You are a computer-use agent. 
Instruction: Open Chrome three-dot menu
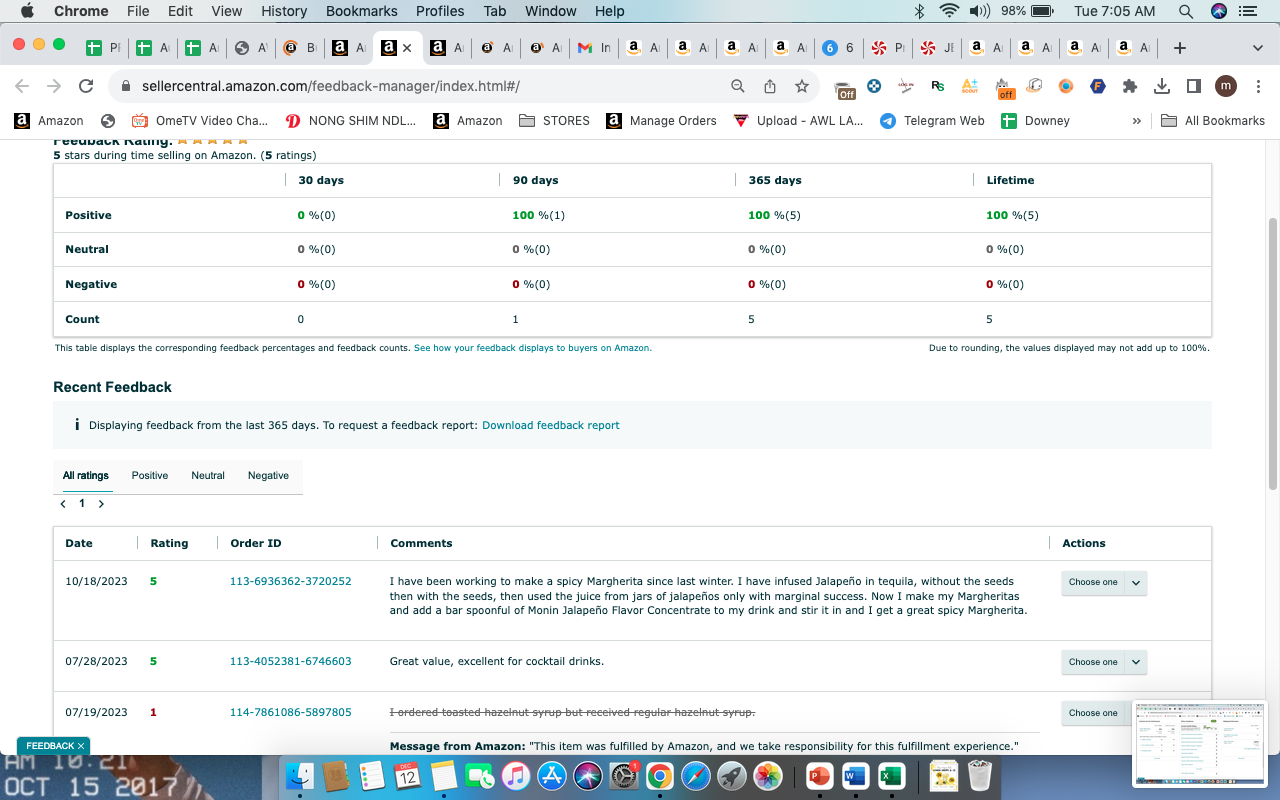(x=1257, y=86)
